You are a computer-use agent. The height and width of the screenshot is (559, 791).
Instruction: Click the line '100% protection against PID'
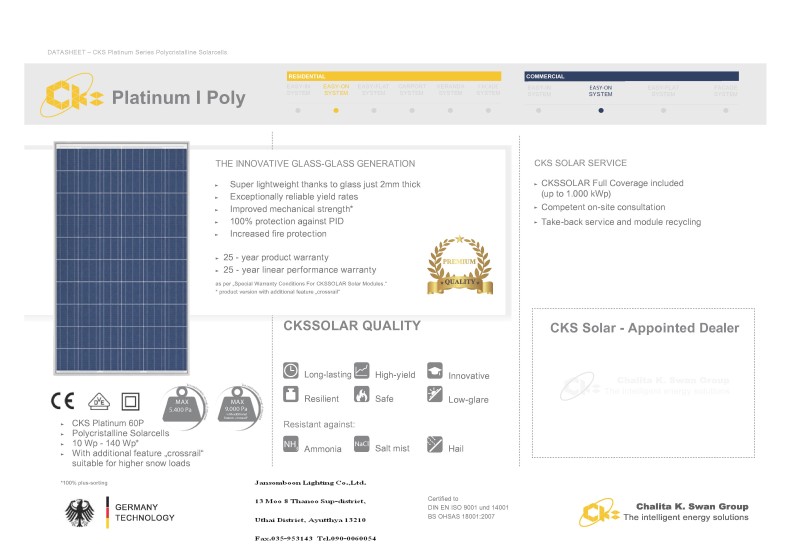pos(287,221)
